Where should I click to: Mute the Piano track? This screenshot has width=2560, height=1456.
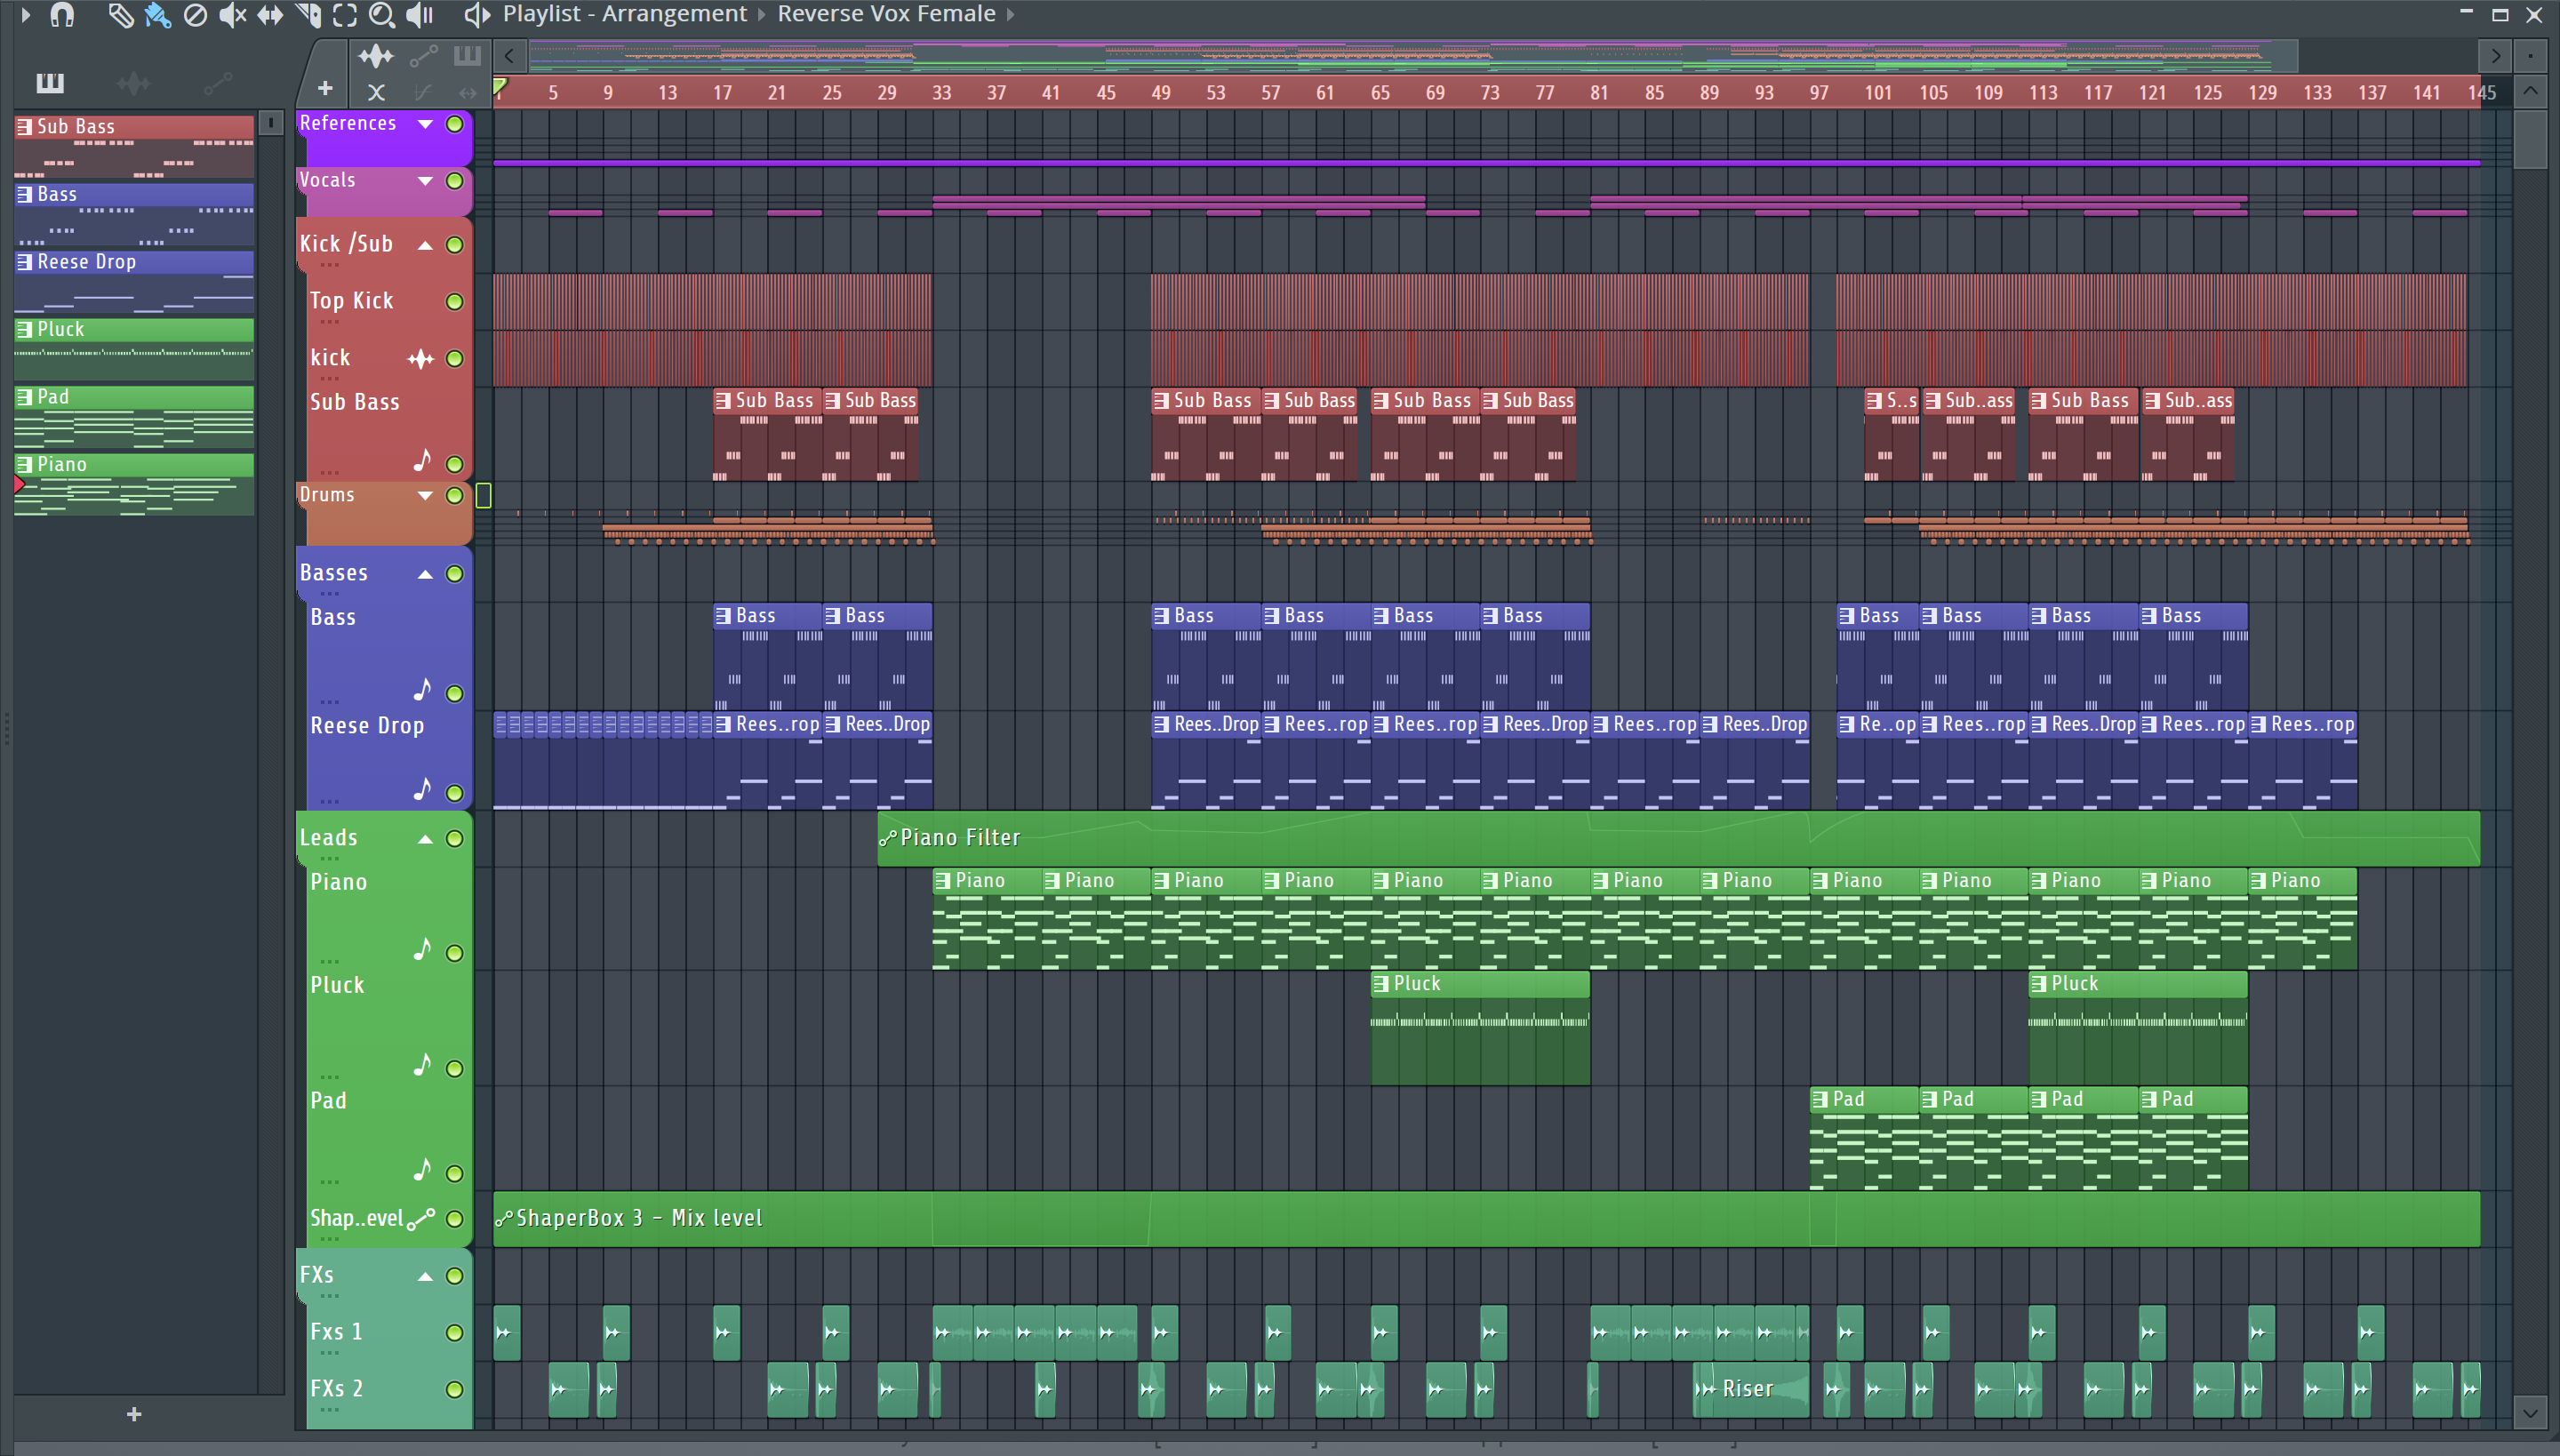pyautogui.click(x=455, y=953)
